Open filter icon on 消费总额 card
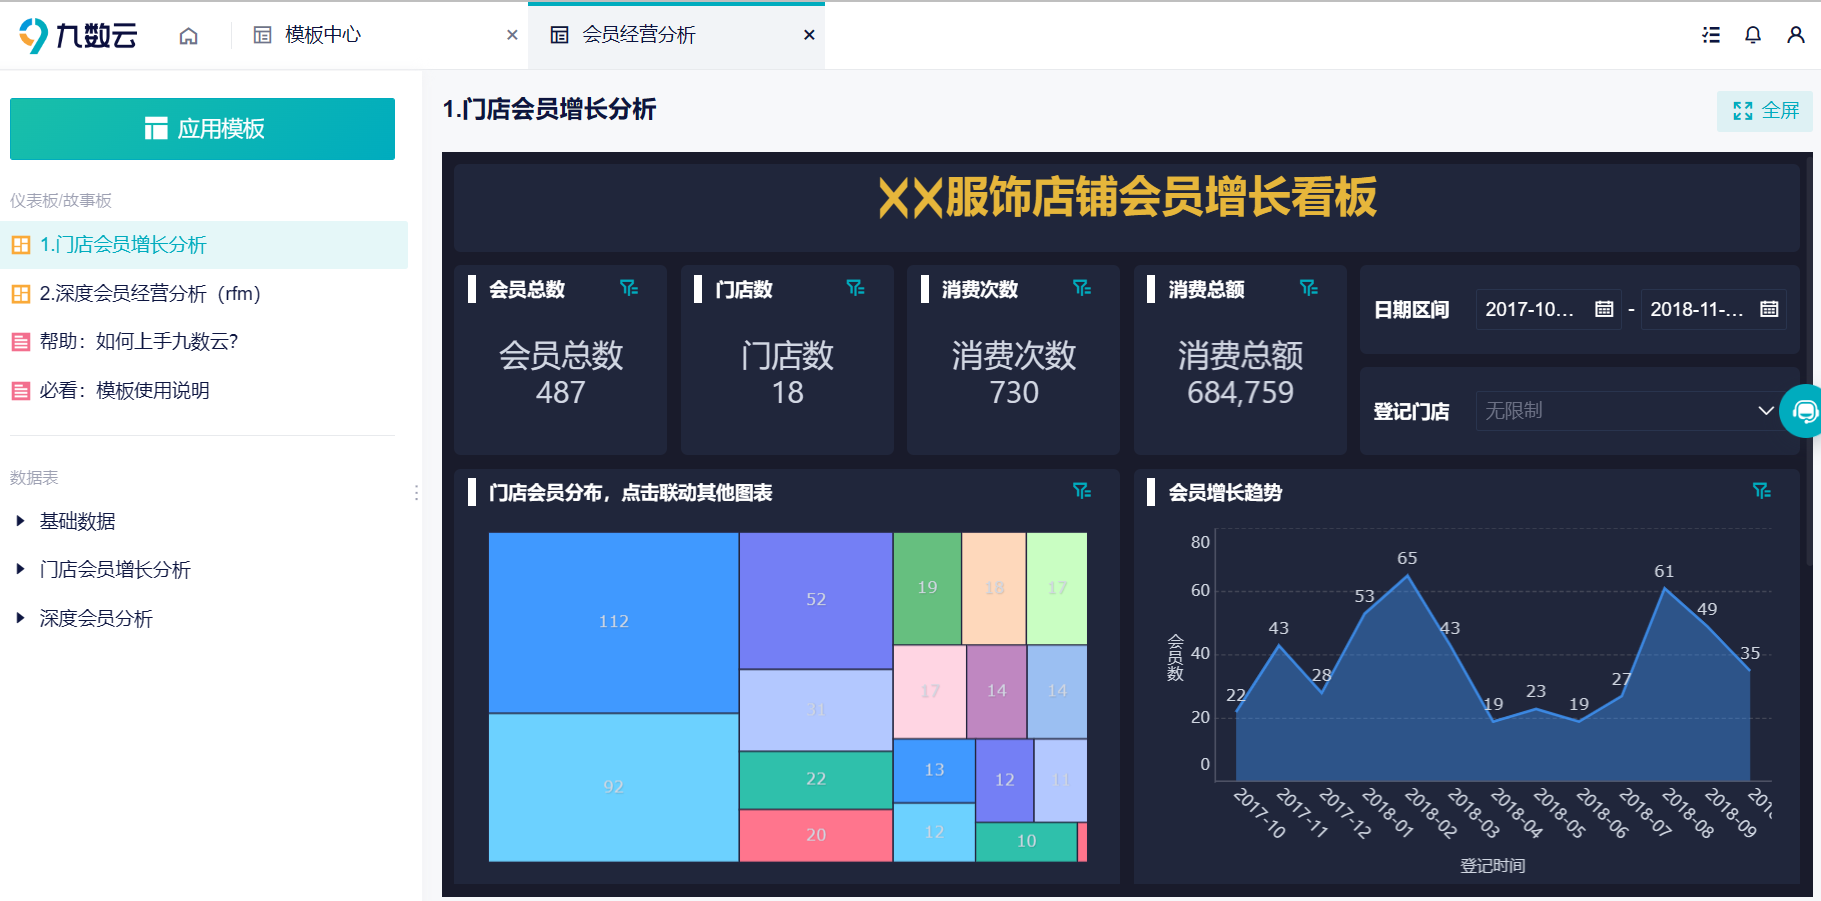The image size is (1821, 901). pyautogui.click(x=1309, y=289)
